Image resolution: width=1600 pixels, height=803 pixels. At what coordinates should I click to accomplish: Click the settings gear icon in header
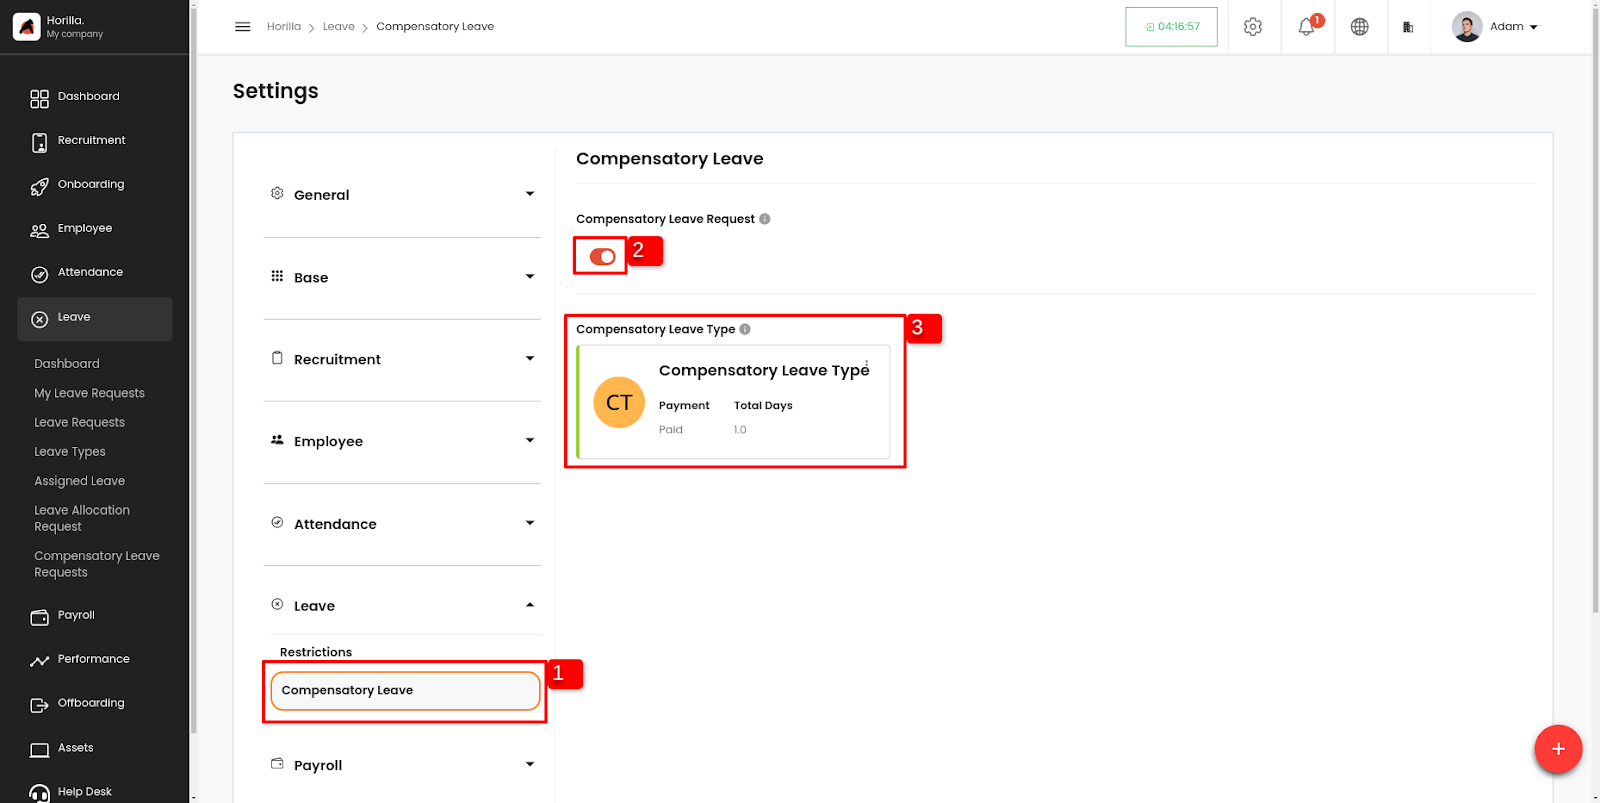click(1253, 27)
